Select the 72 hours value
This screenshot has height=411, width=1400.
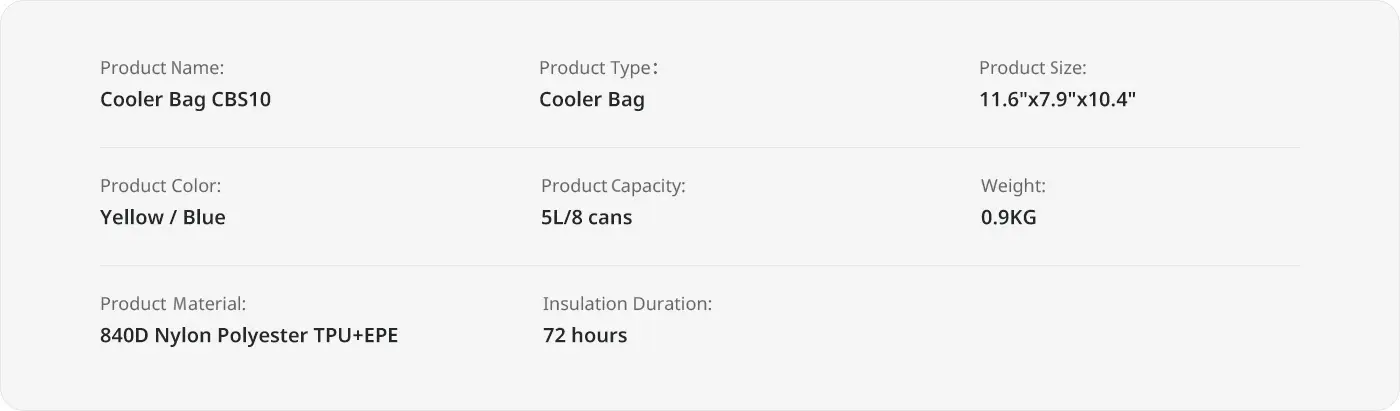click(x=585, y=336)
